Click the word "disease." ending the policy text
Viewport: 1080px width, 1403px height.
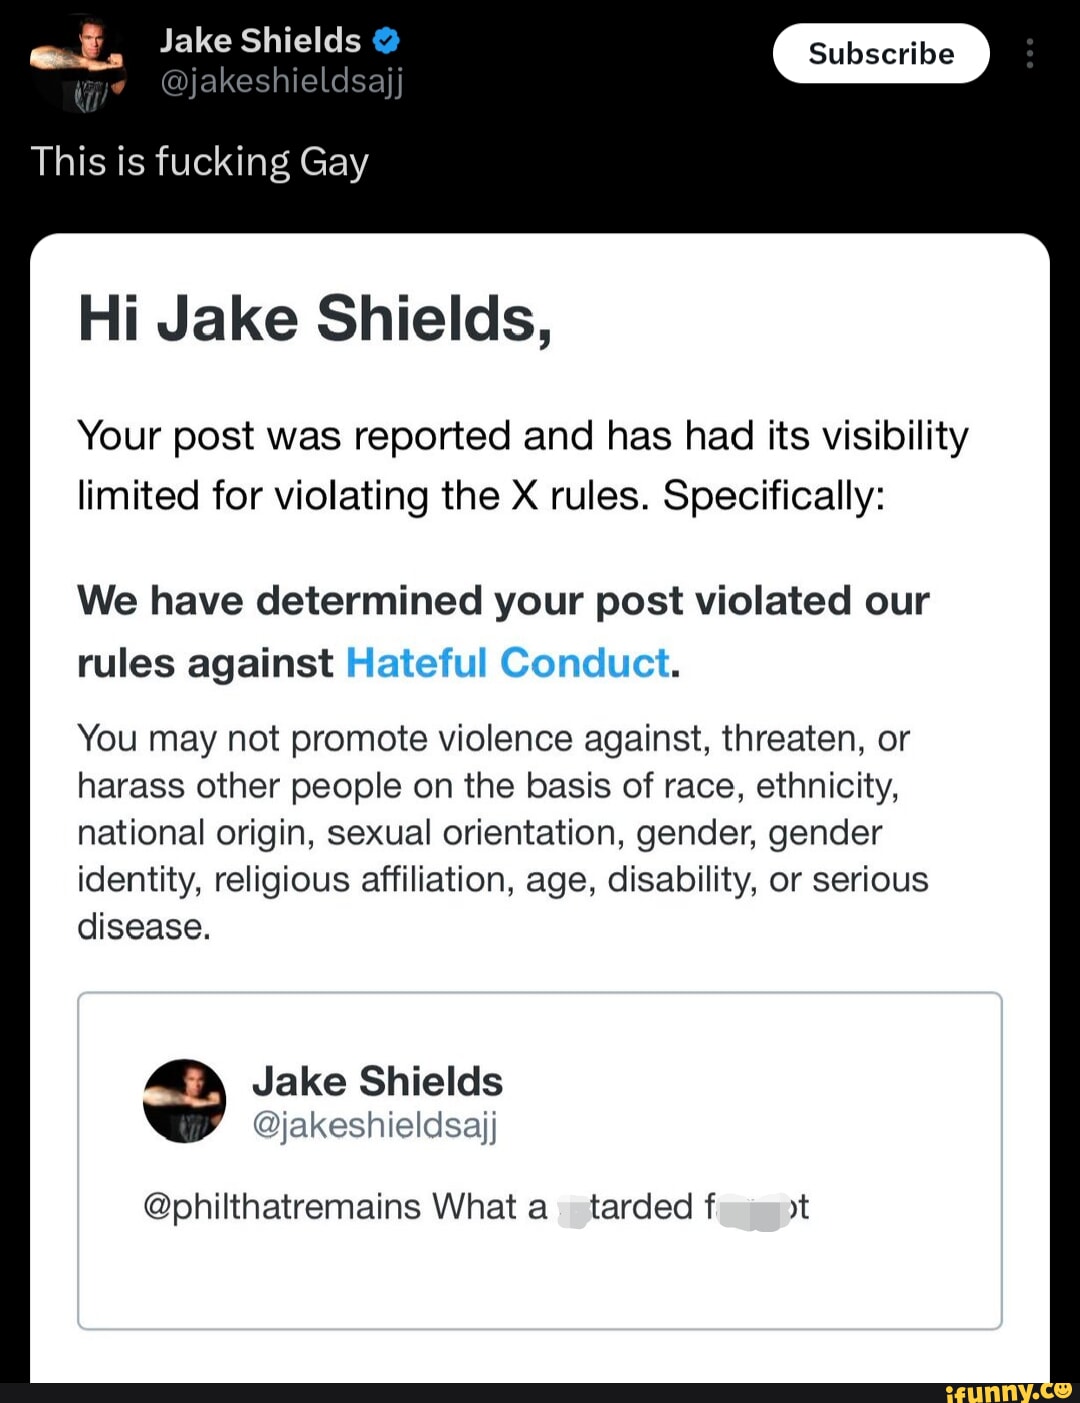pyautogui.click(x=144, y=927)
